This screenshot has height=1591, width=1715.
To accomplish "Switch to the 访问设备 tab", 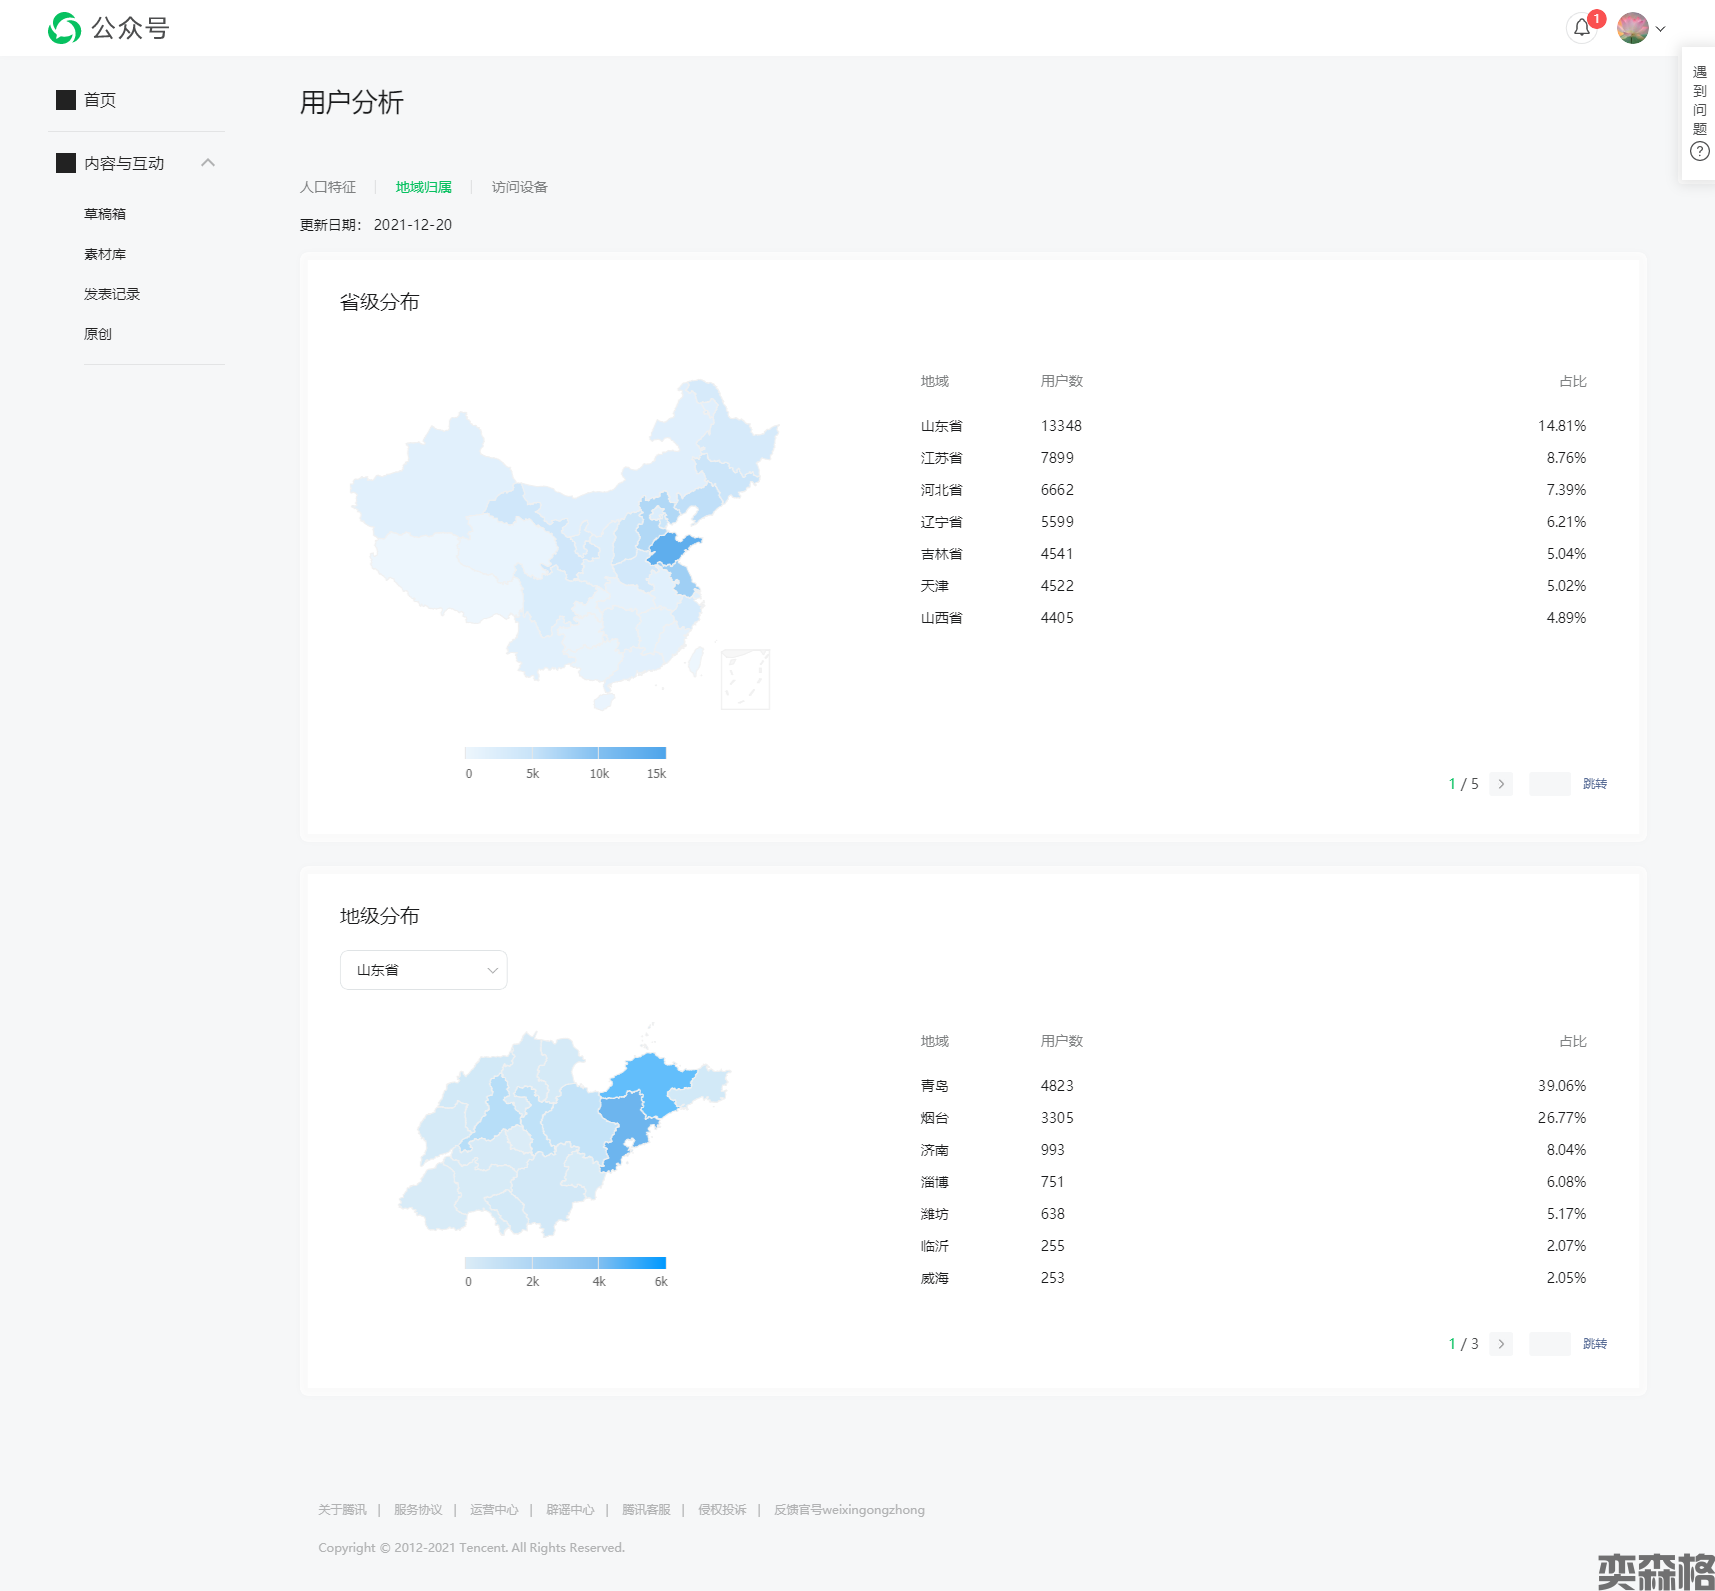I will point(519,187).
